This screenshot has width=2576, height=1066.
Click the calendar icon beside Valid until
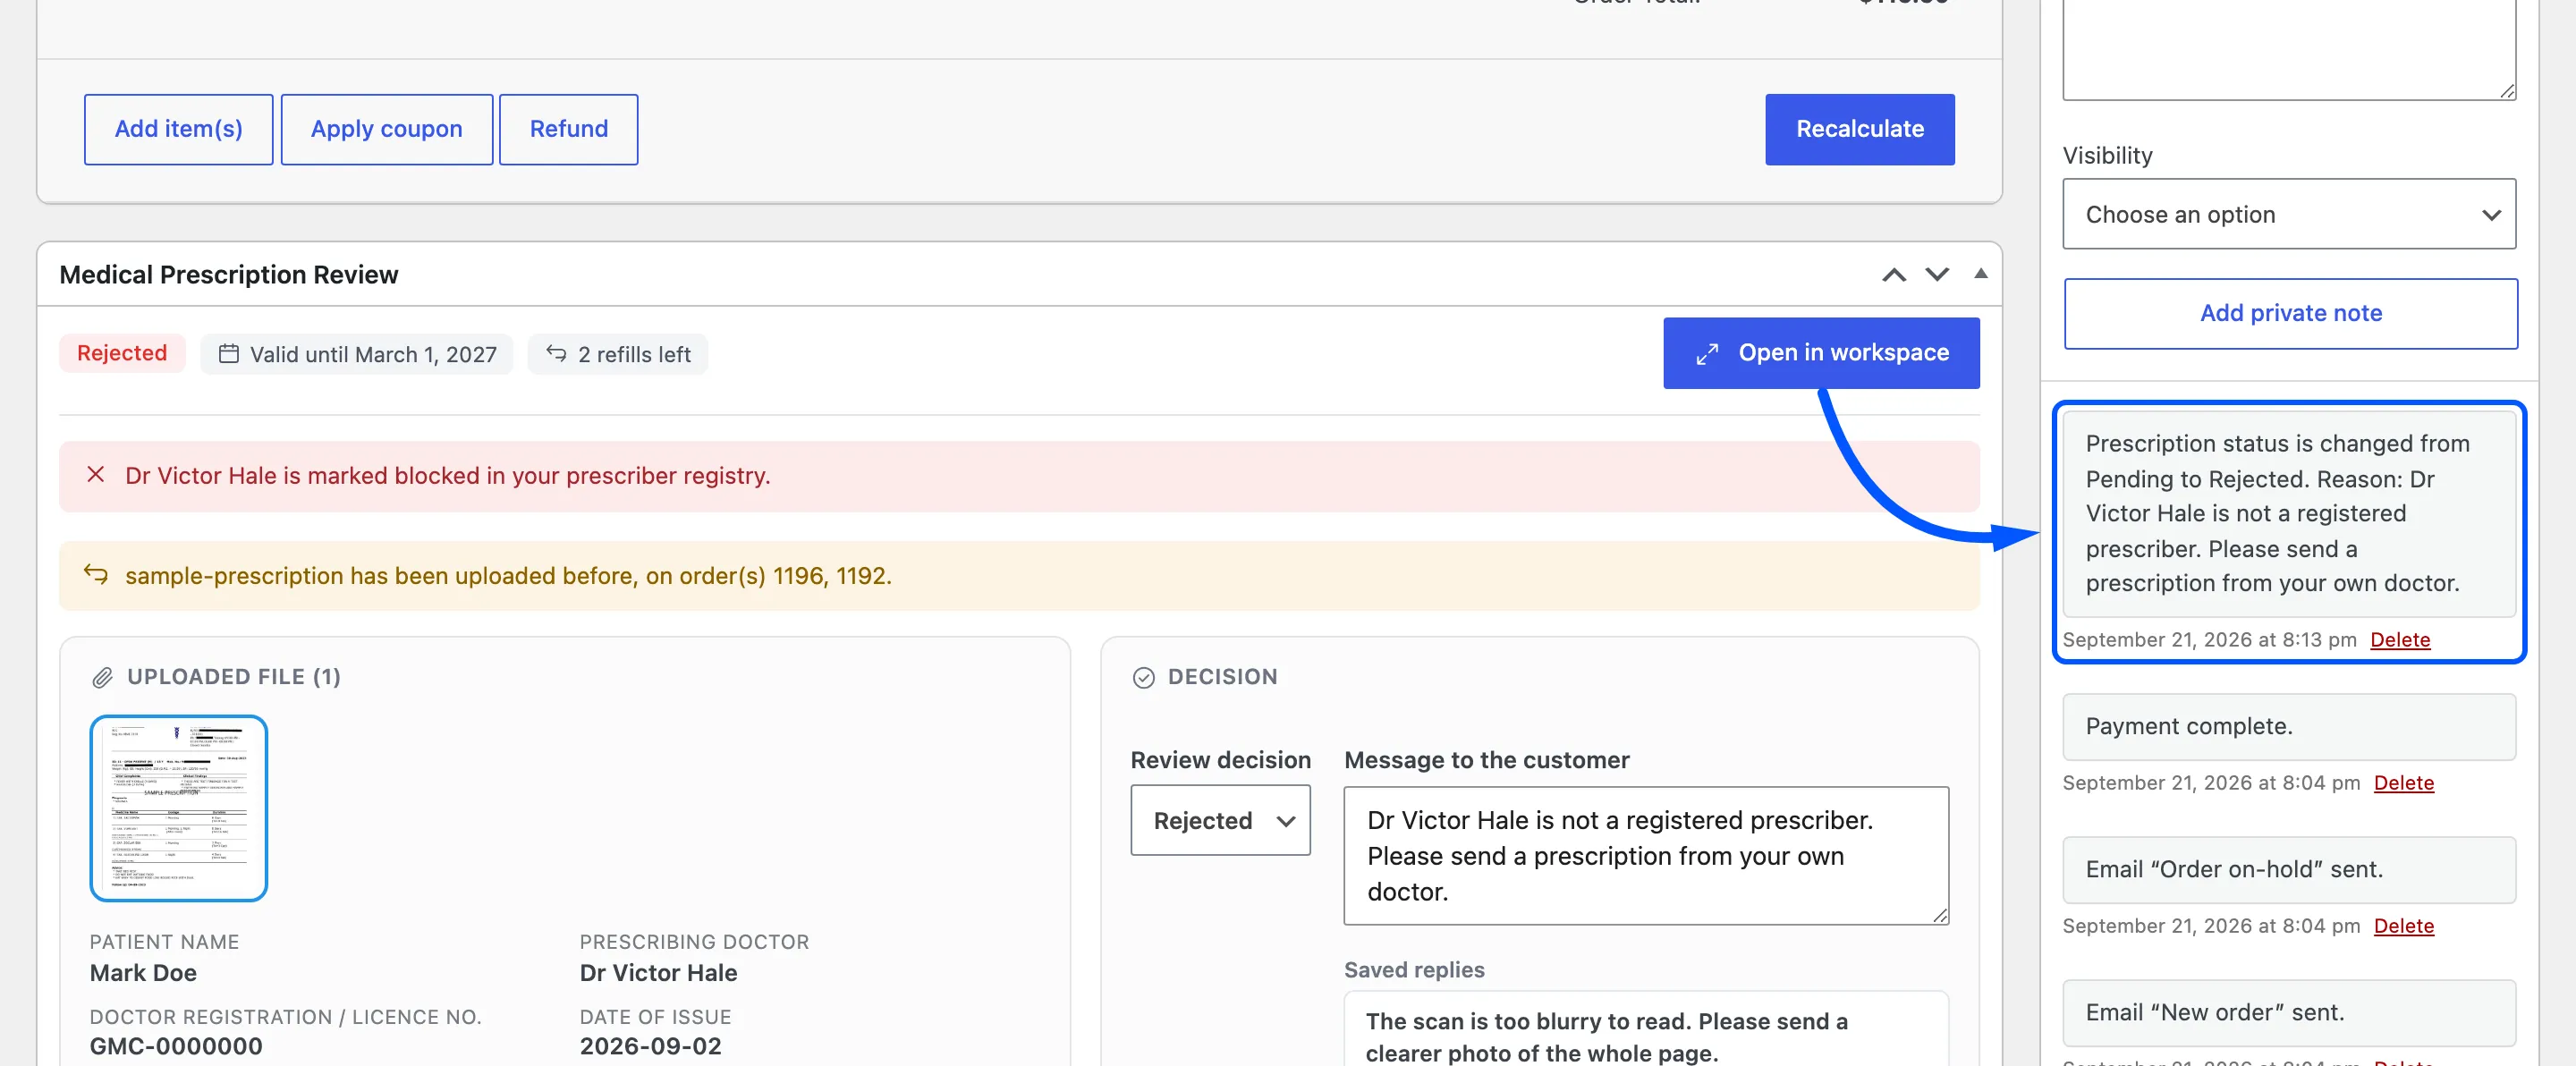[x=229, y=354]
